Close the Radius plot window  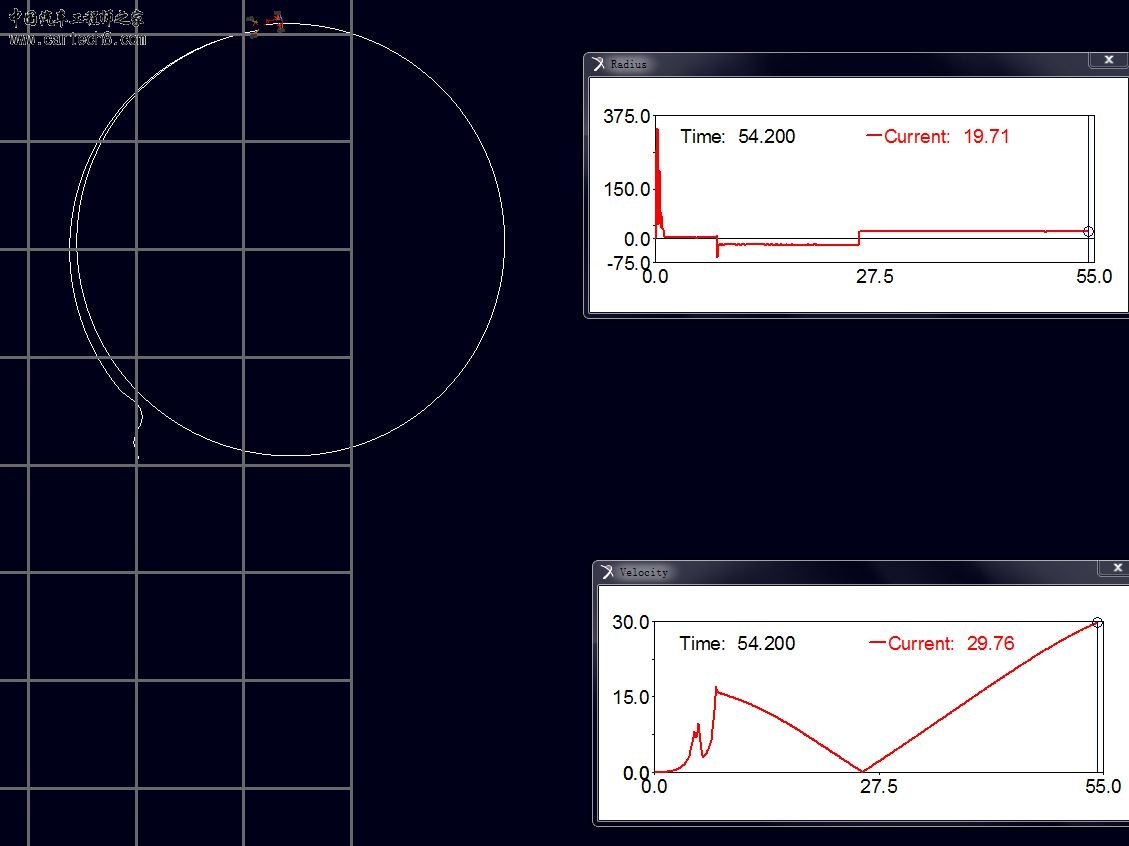[x=1108, y=60]
